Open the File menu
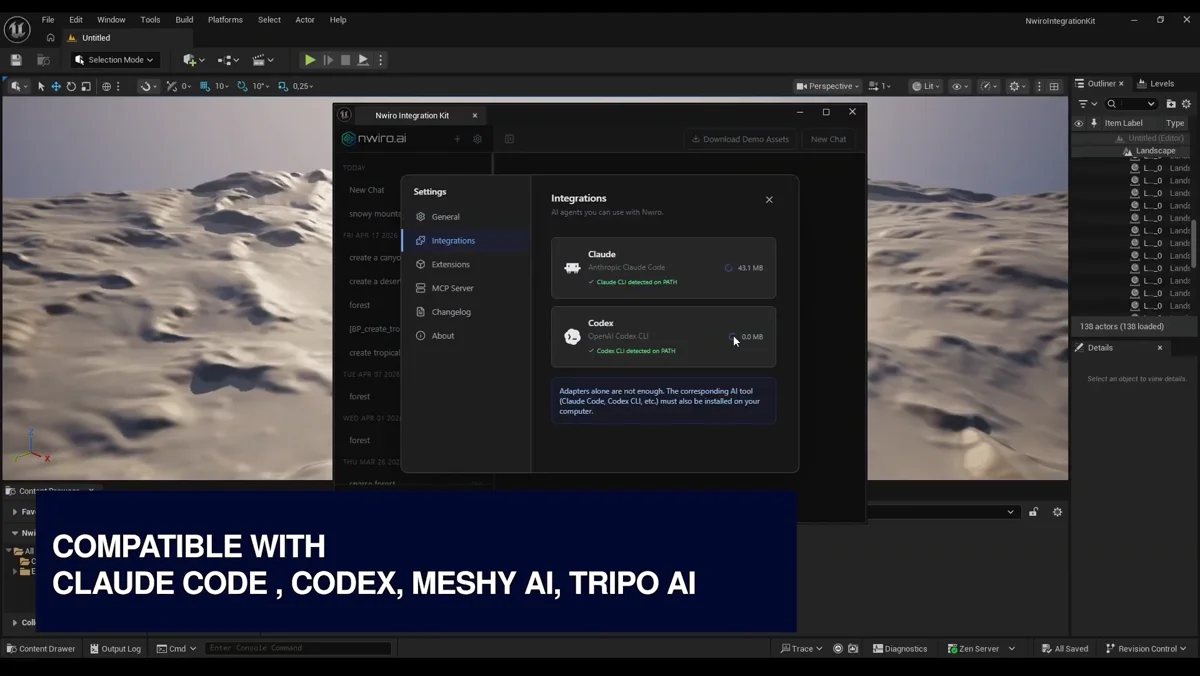Viewport: 1200px width, 676px height. pyautogui.click(x=48, y=19)
